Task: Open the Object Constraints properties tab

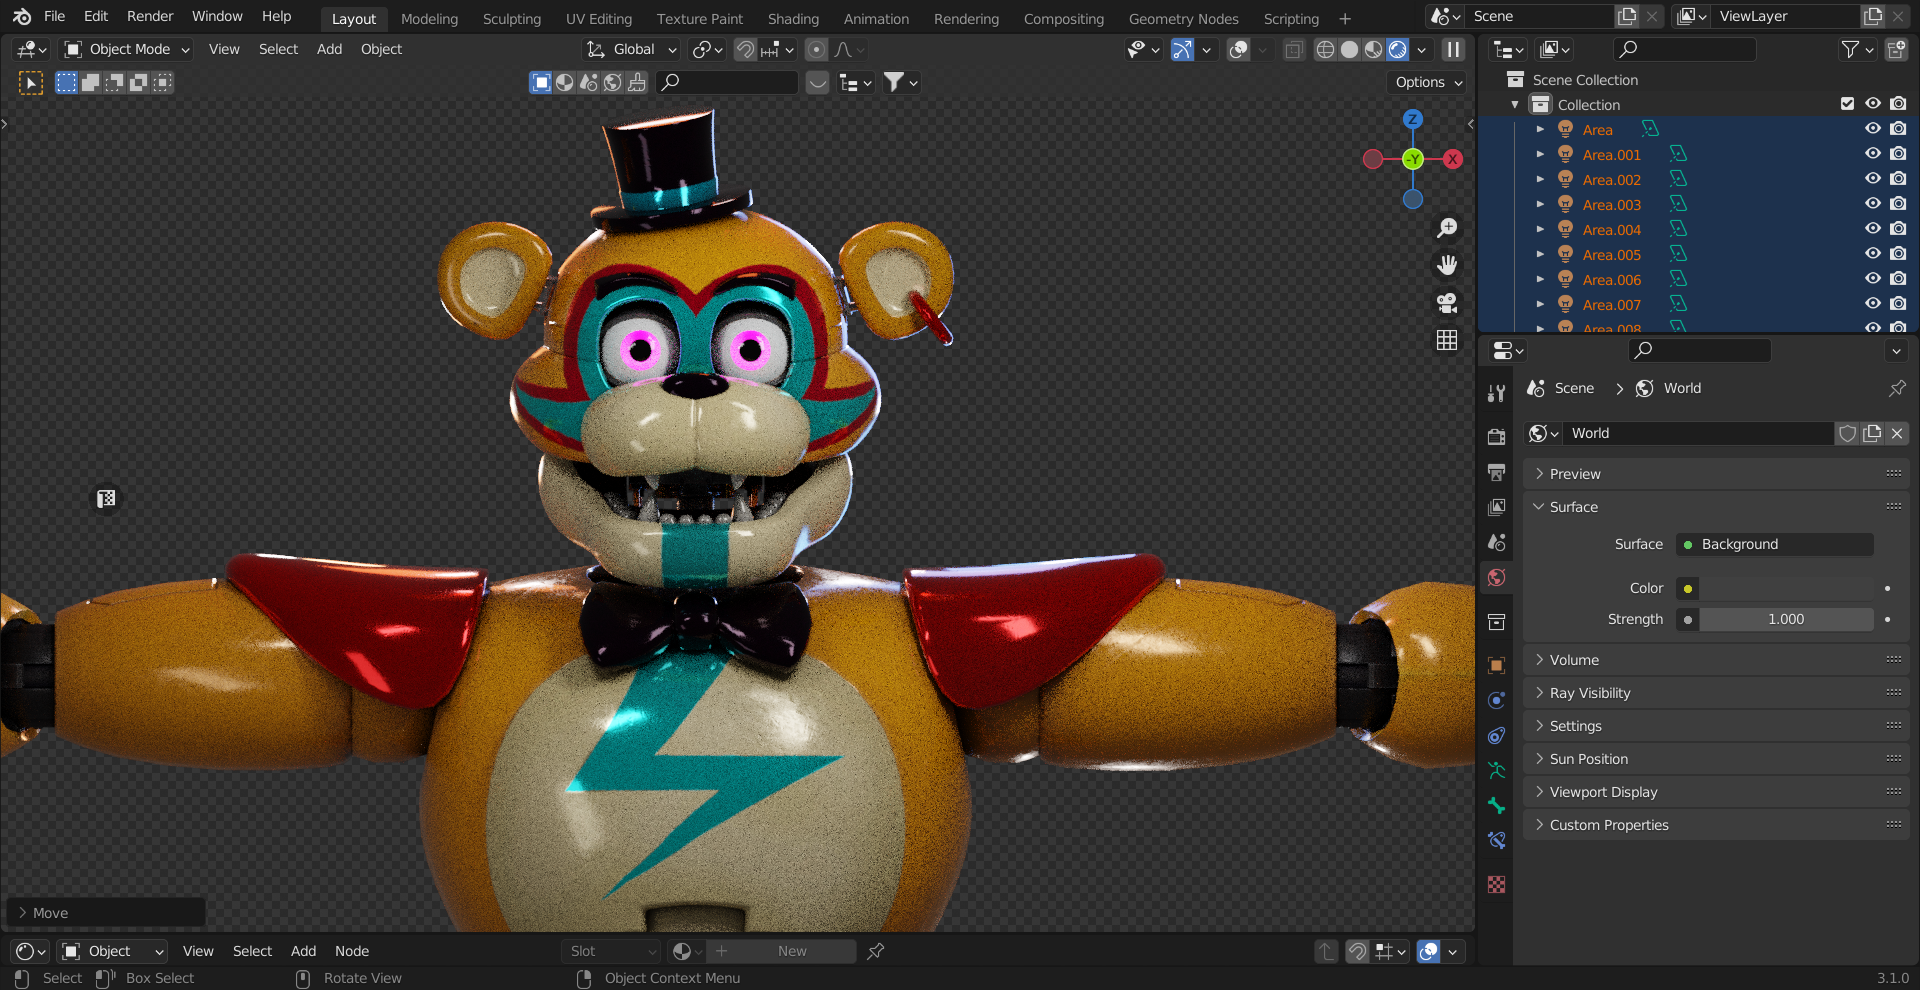Action: click(x=1496, y=735)
